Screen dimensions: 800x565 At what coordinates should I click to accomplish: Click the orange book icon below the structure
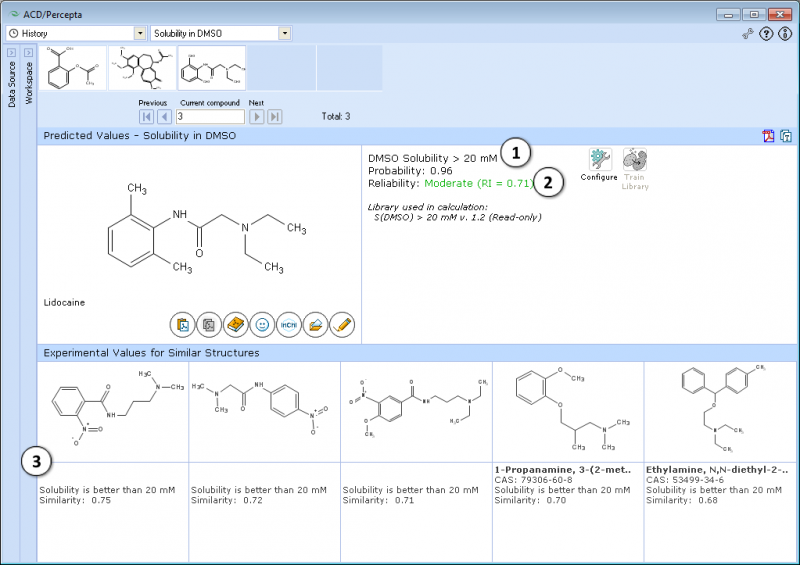(236, 324)
